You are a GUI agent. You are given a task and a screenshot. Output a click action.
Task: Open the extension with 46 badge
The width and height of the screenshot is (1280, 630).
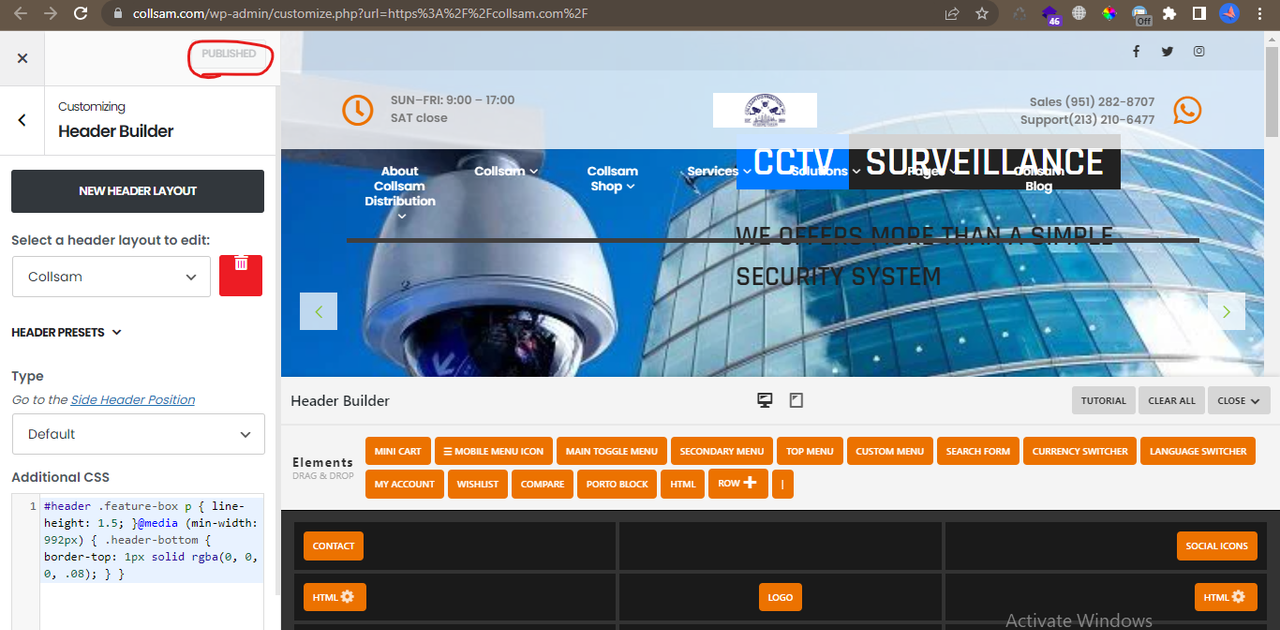point(1050,14)
